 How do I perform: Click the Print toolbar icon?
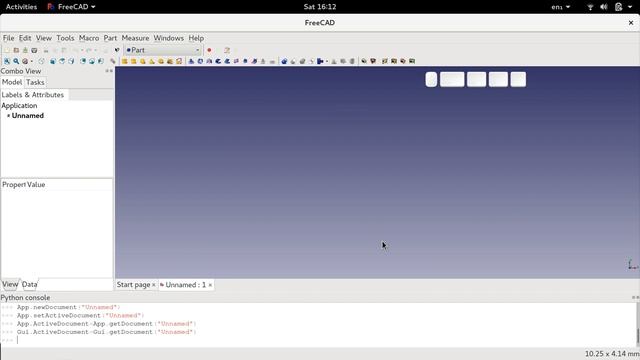pos(34,50)
